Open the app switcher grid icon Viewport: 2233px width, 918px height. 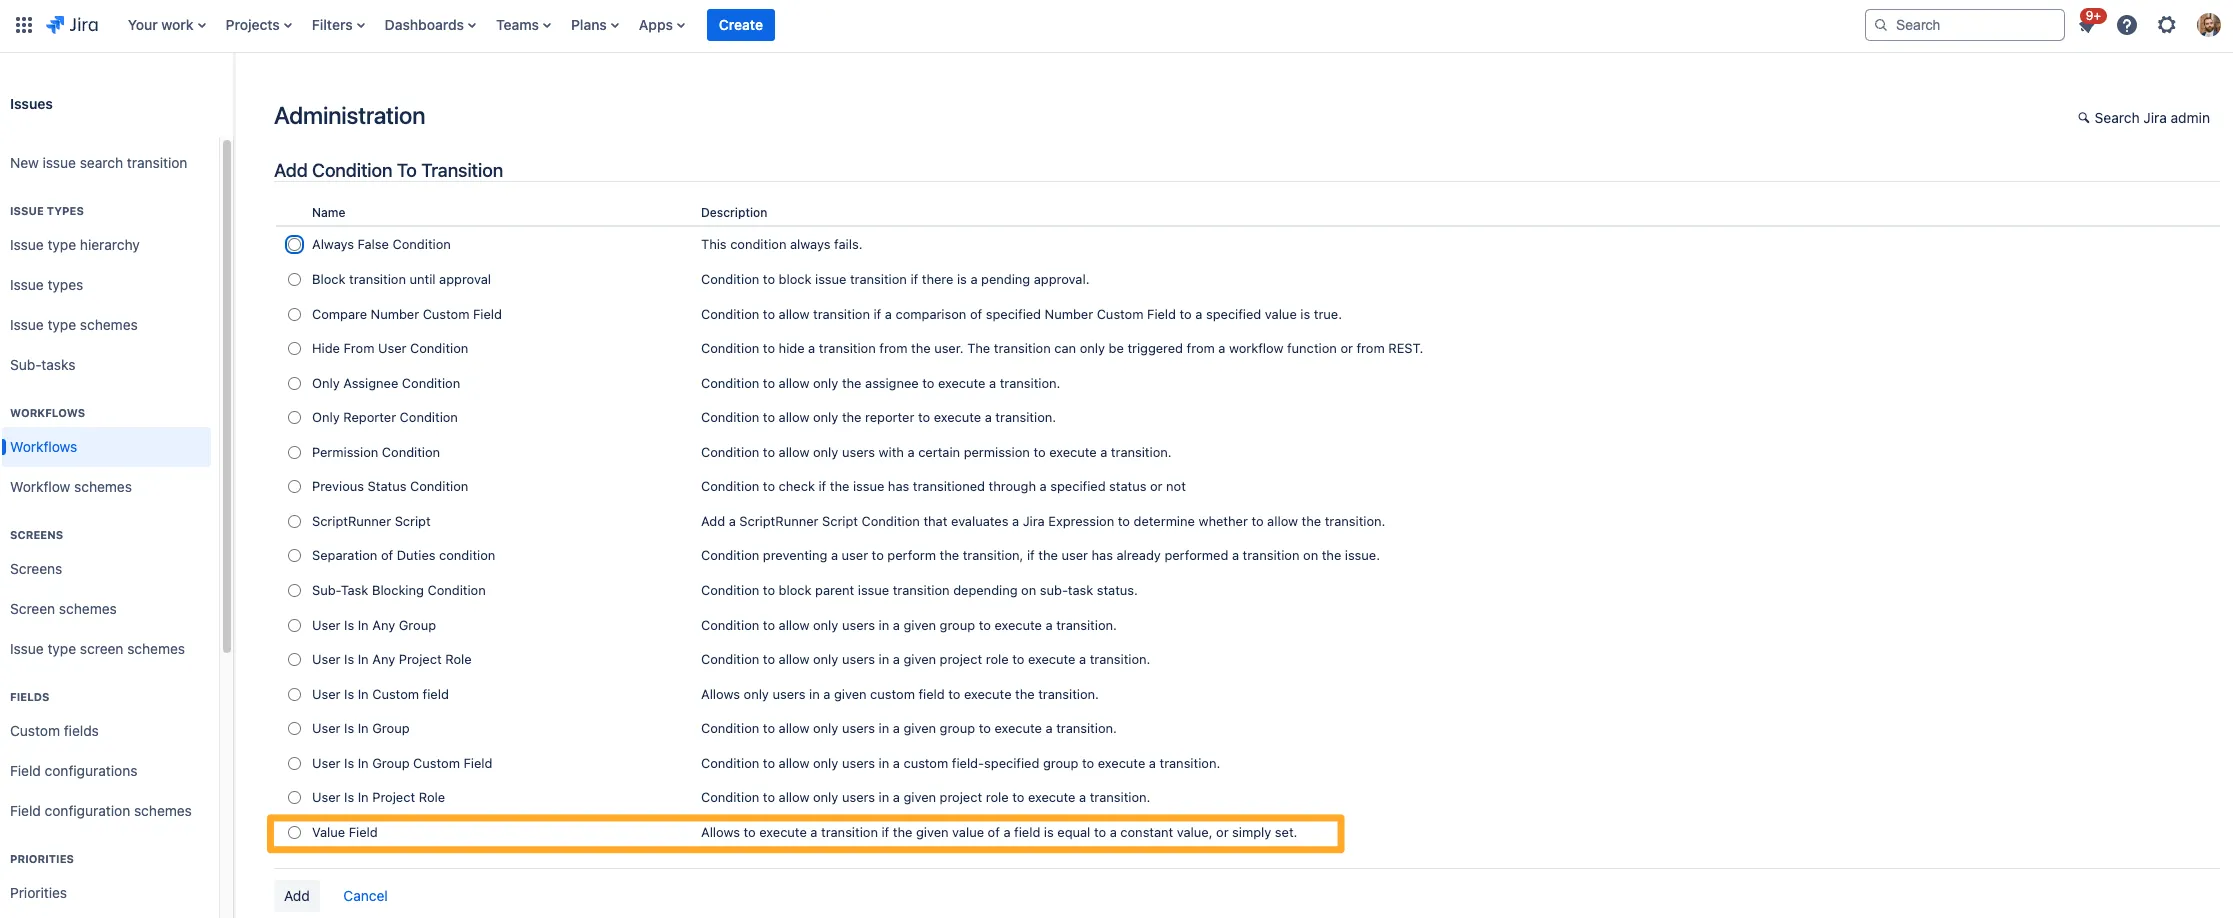[x=24, y=25]
